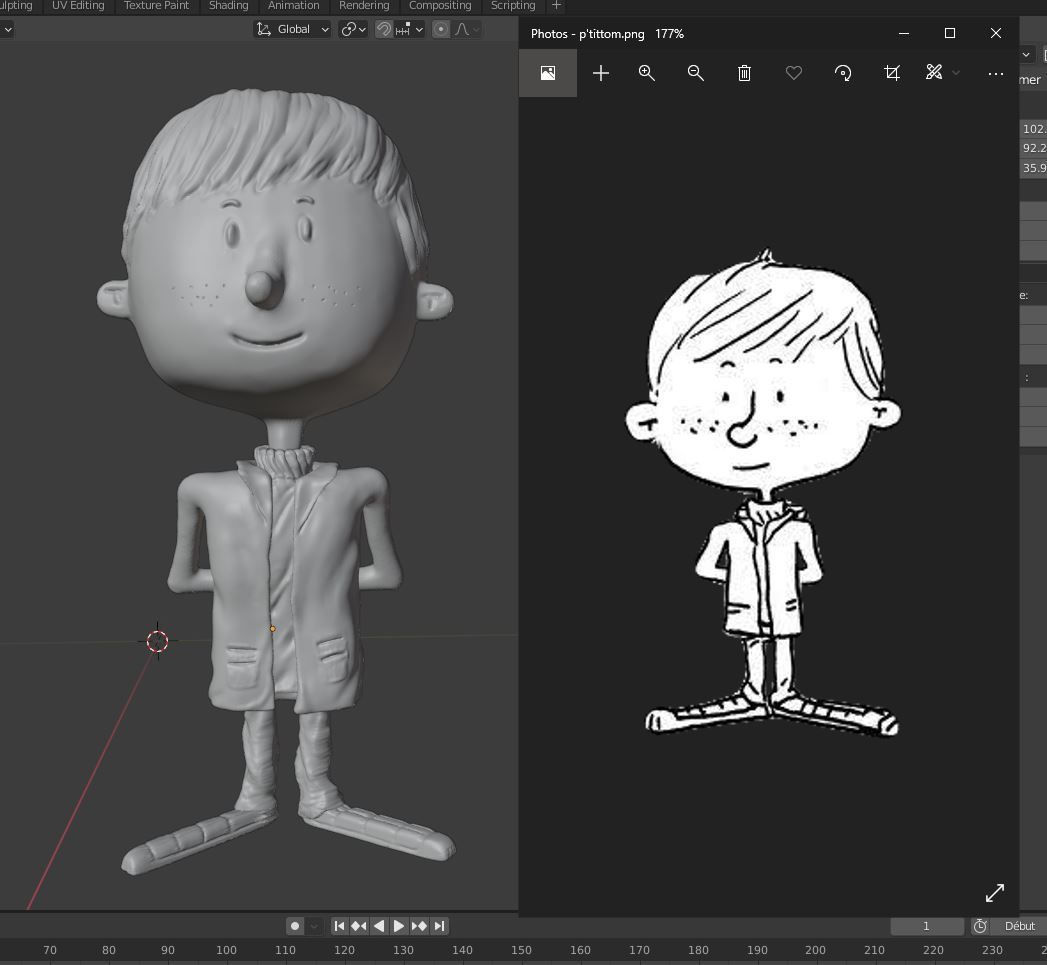Jump to the previous keyframe

[x=359, y=926]
